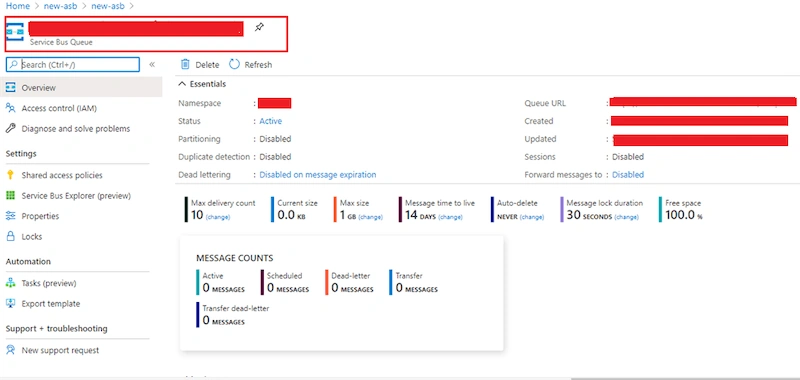This screenshot has height=380, width=800.
Task: Click the Tasks (preview) hierarchy icon
Action: point(11,283)
